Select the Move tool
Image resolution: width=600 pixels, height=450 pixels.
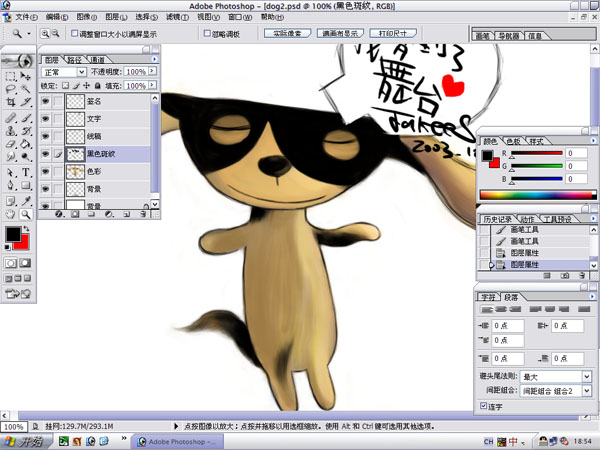(25, 77)
